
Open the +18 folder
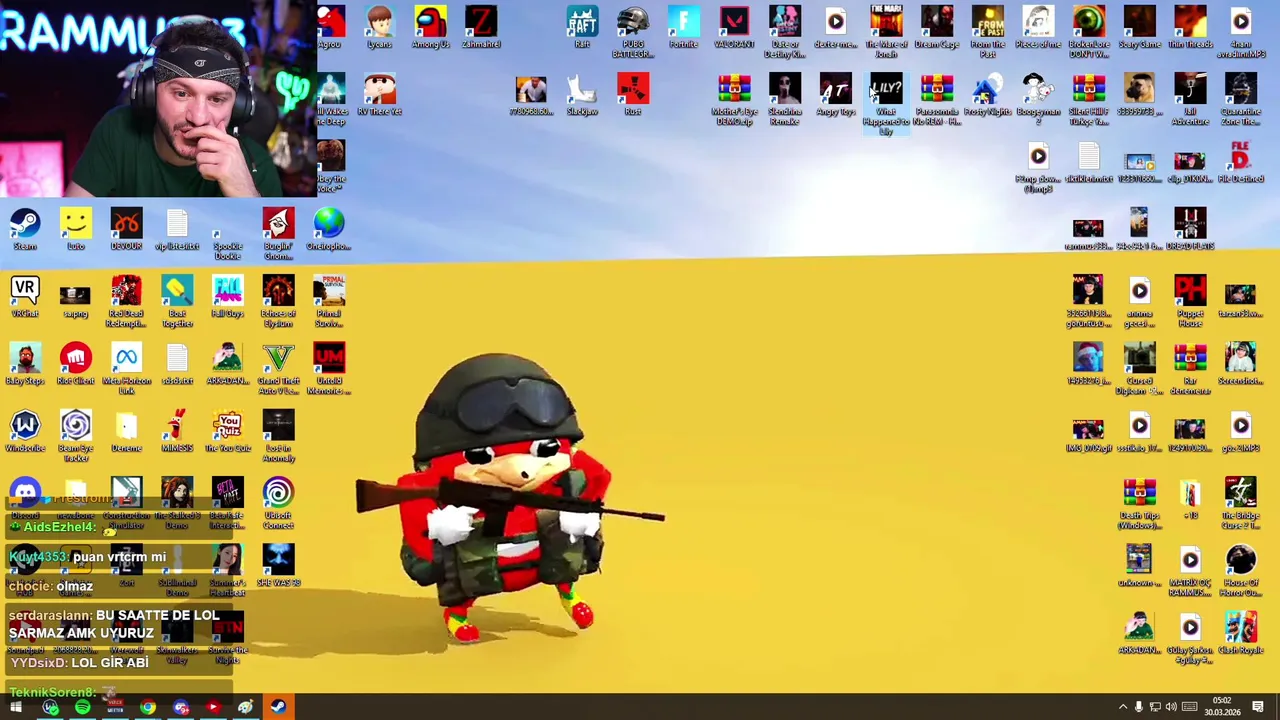tap(1190, 498)
